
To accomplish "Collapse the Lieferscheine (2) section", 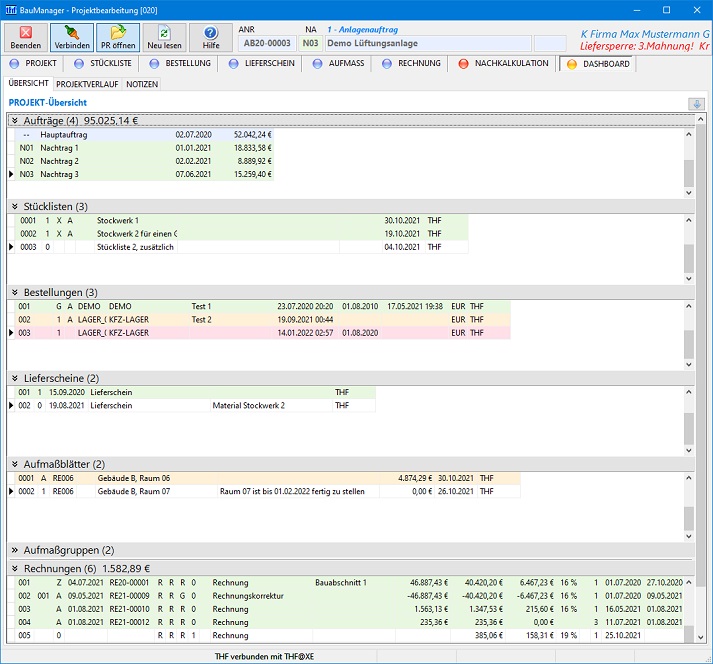I will click(15, 378).
